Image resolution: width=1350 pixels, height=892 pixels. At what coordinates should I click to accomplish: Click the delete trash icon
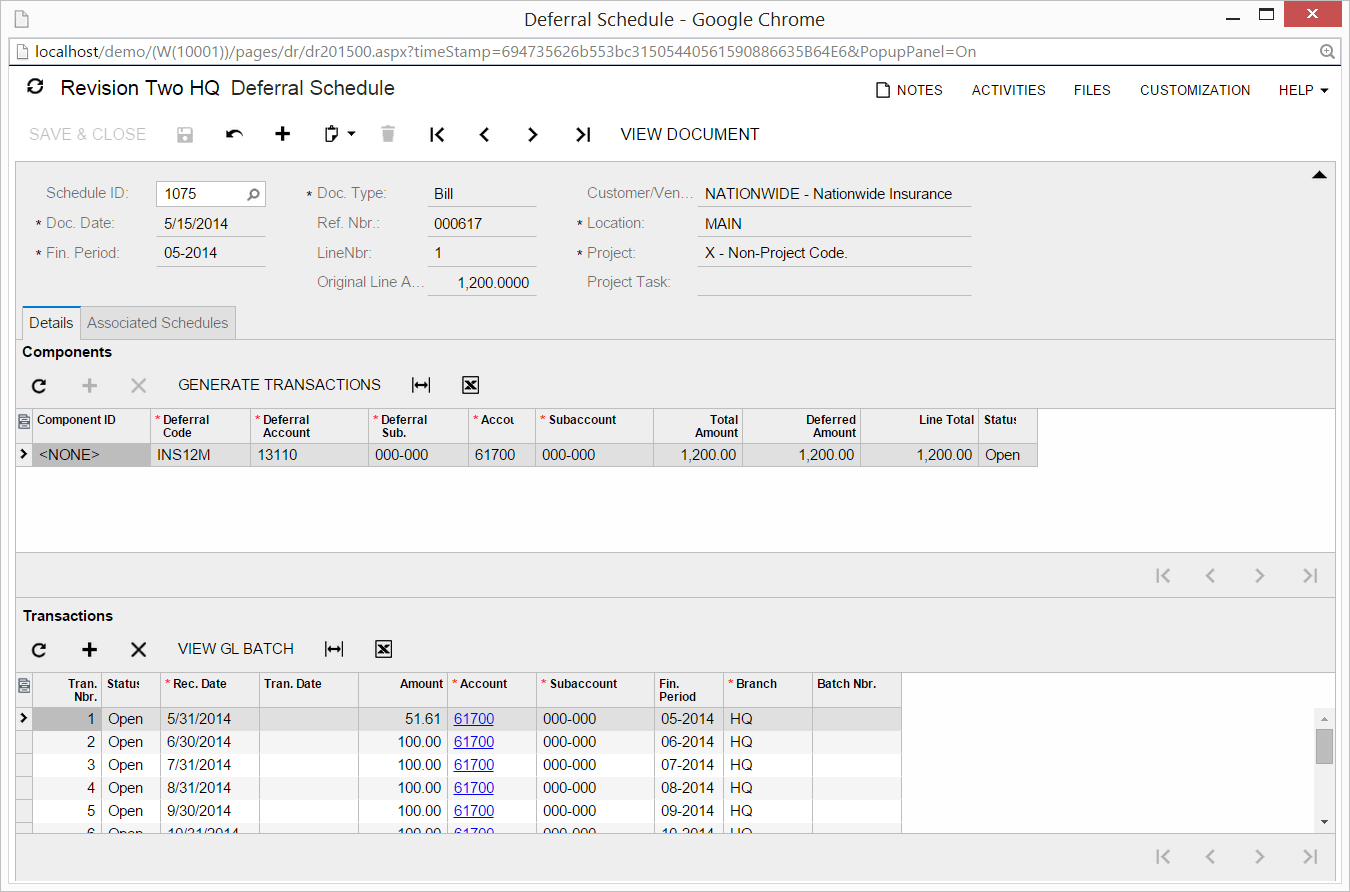388,134
